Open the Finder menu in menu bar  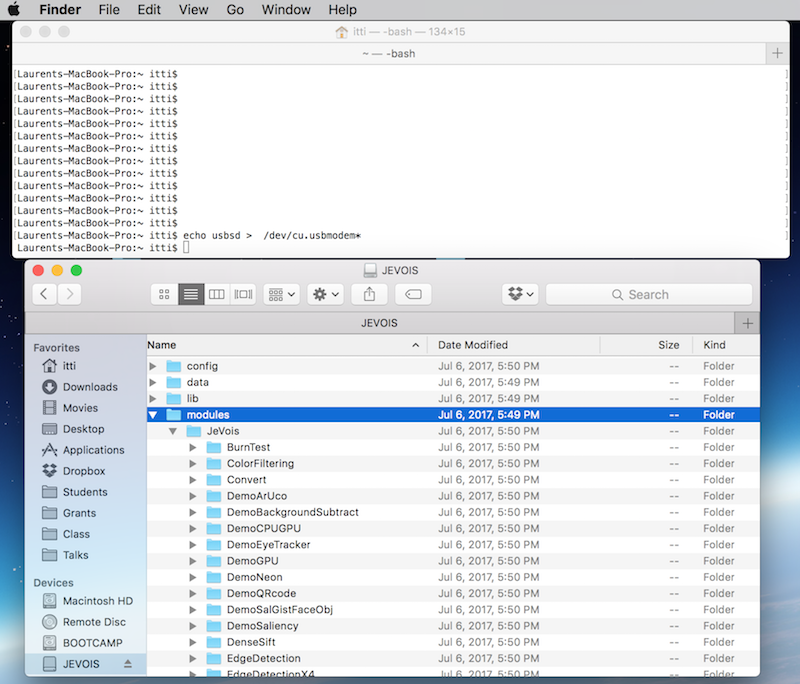[60, 10]
